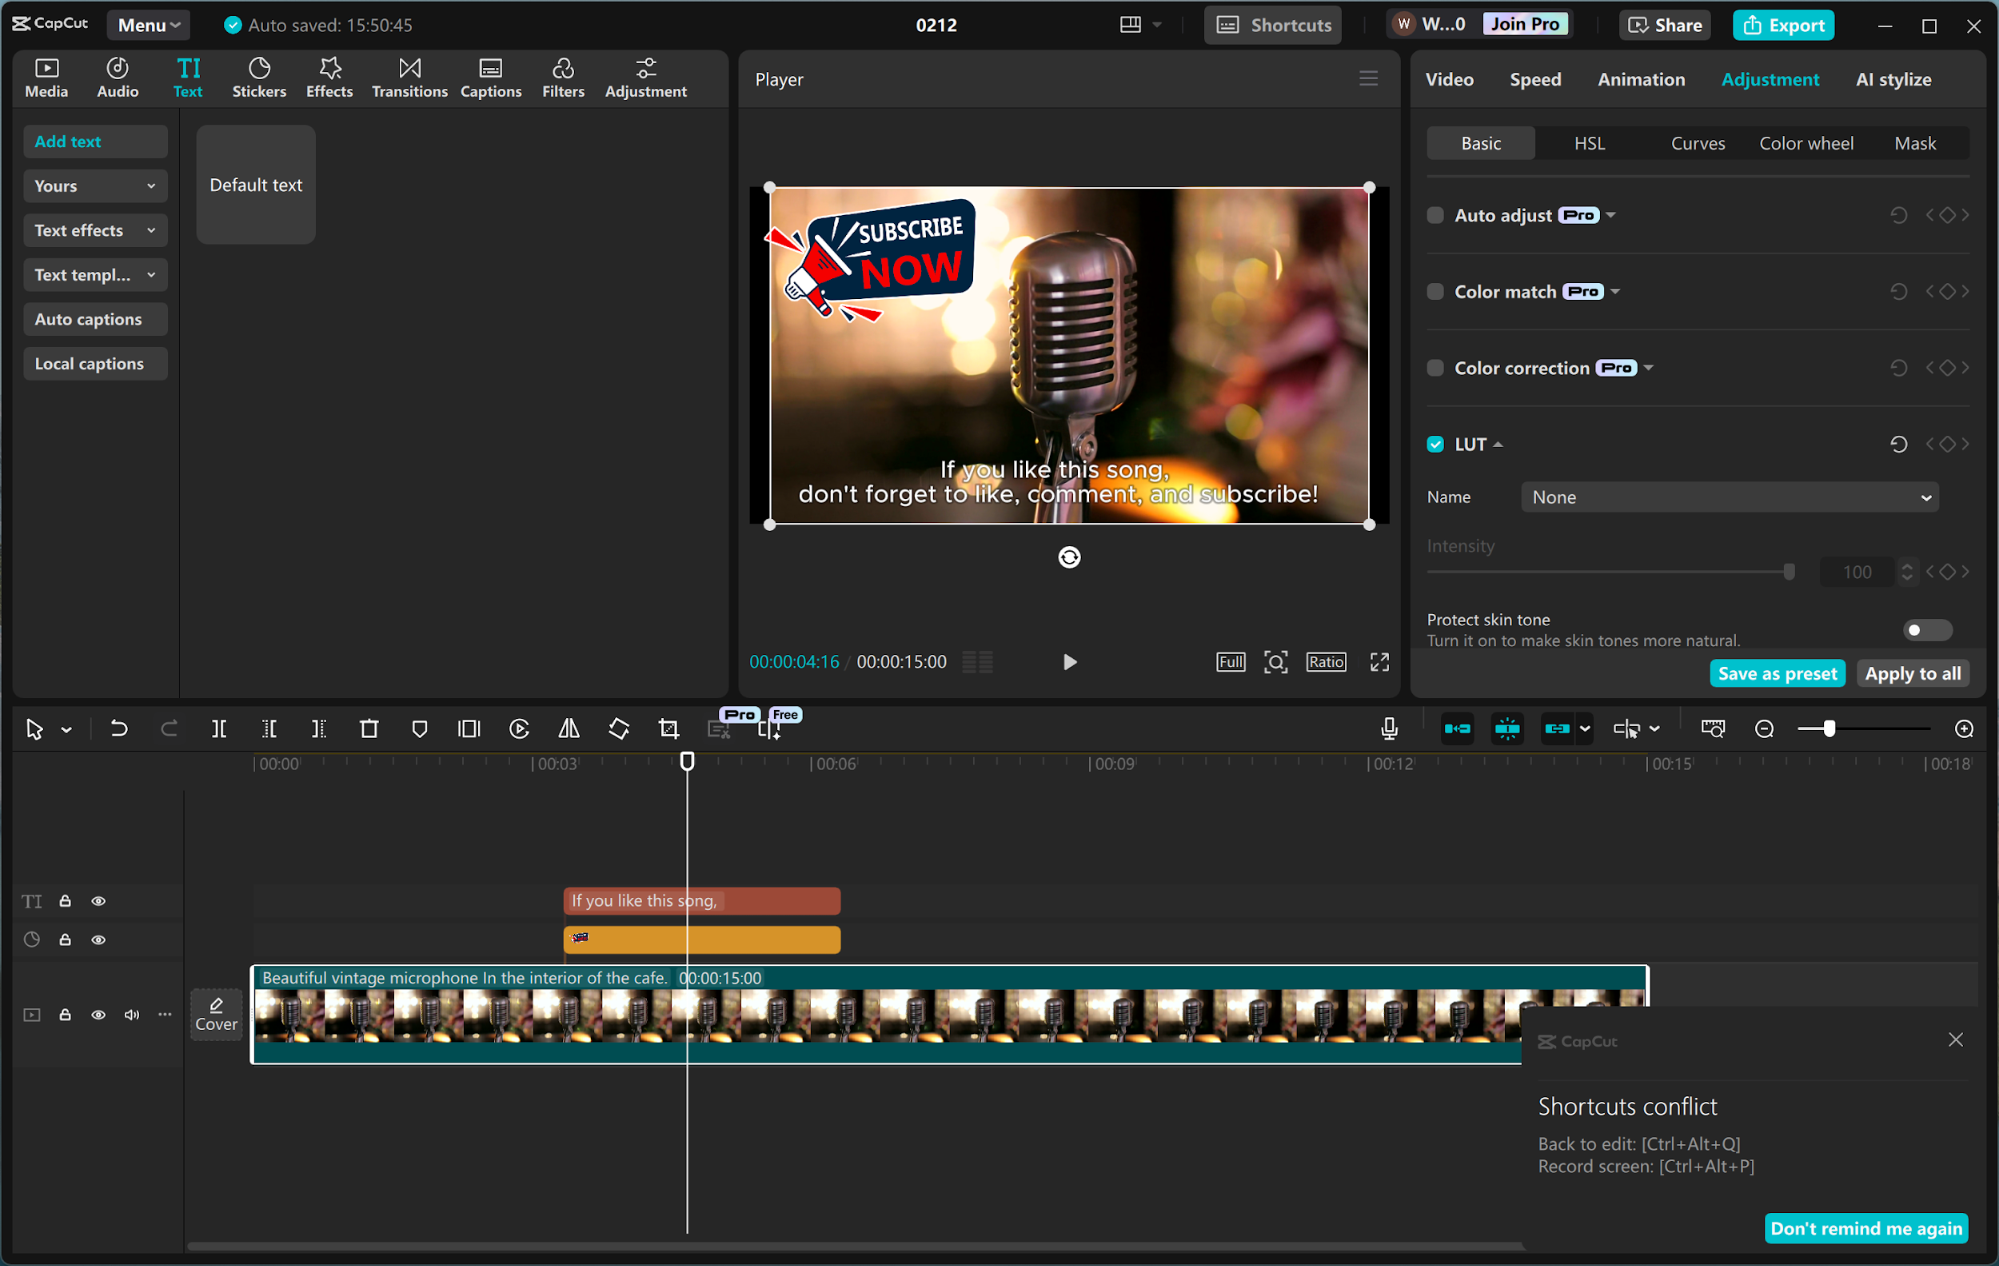
Task: Hide the text track with eye icon
Action: click(x=98, y=901)
